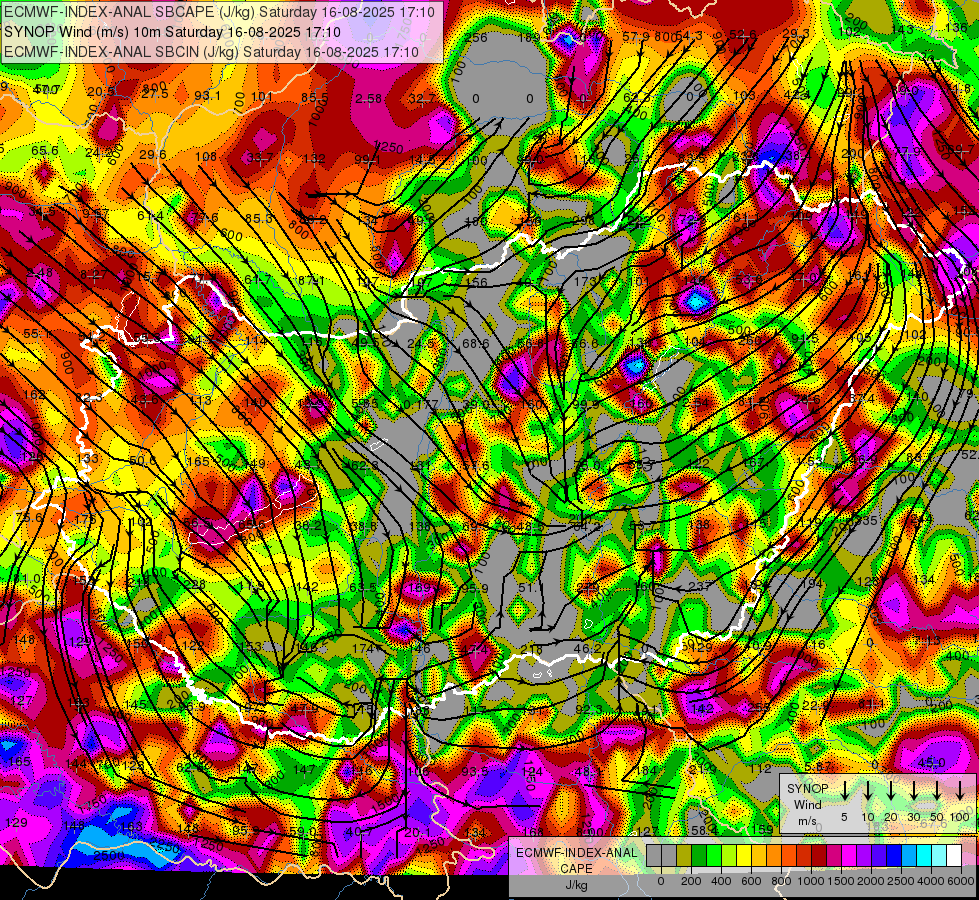Click the '29.6' value on the map
This screenshot has width=979, height=900.
tap(153, 154)
